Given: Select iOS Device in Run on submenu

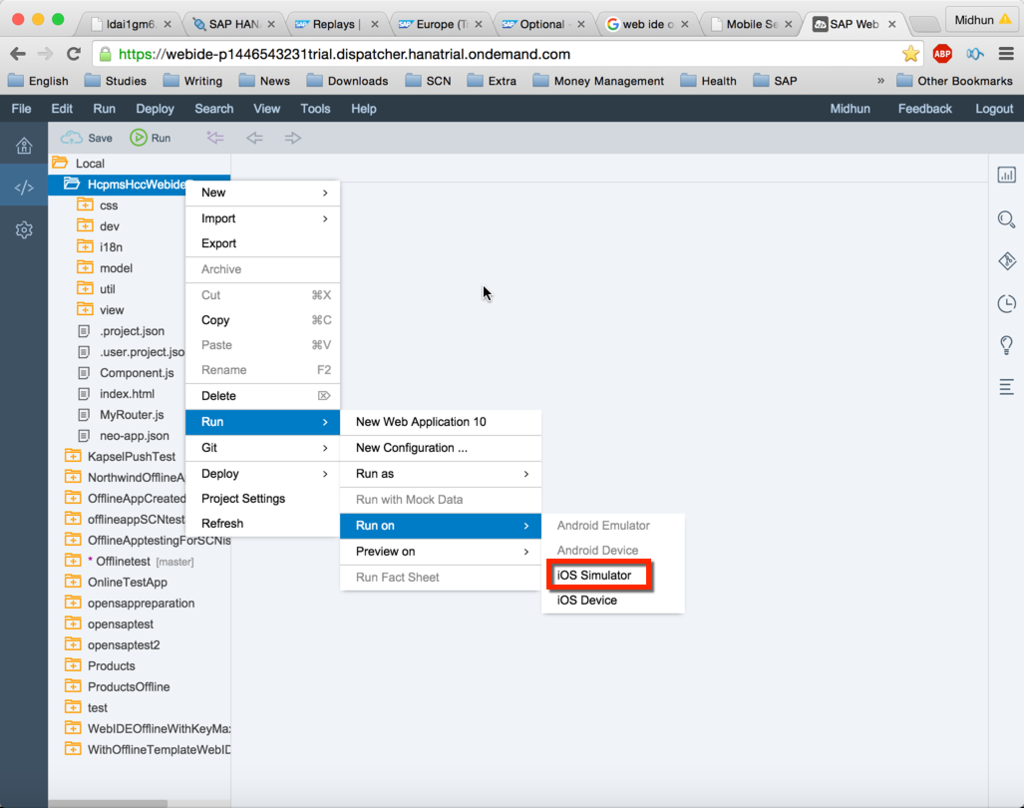Looking at the screenshot, I should coord(613,600).
